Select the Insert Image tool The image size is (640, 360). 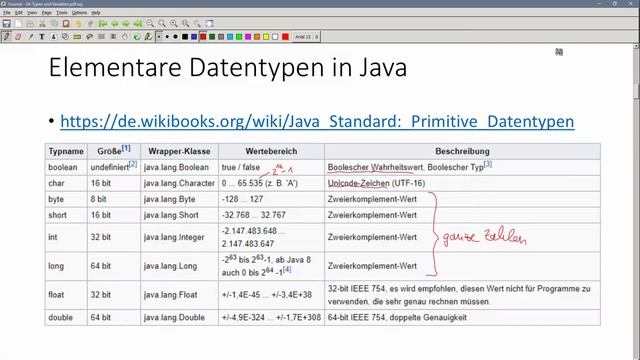pos(53,37)
